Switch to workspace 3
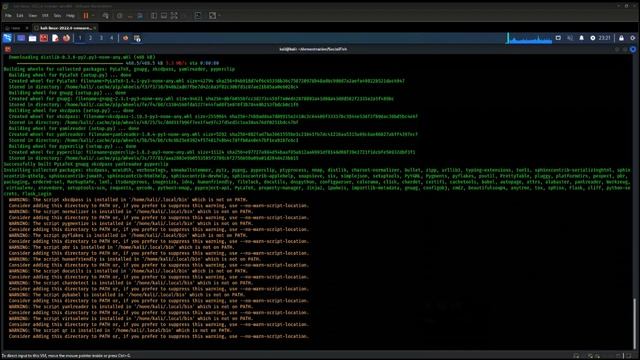Image resolution: width=640 pixels, height=360 pixels. pos(101,38)
